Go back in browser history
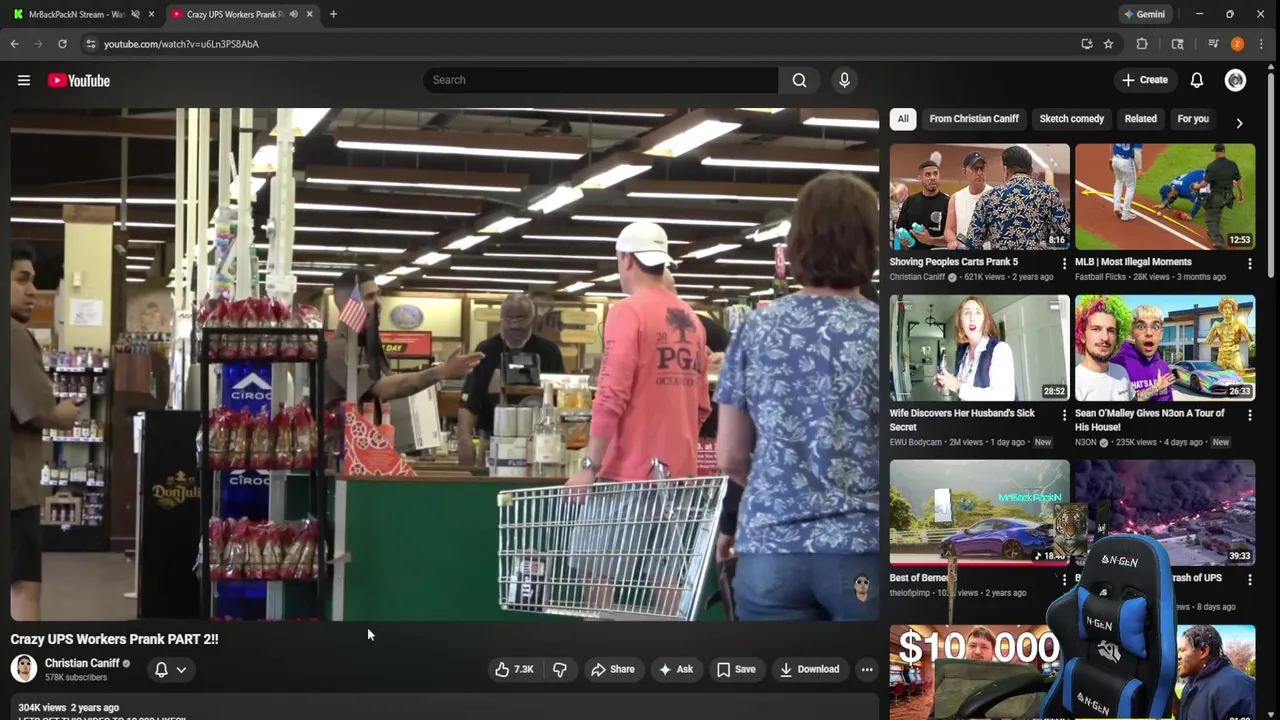This screenshot has width=1280, height=720. point(15,44)
